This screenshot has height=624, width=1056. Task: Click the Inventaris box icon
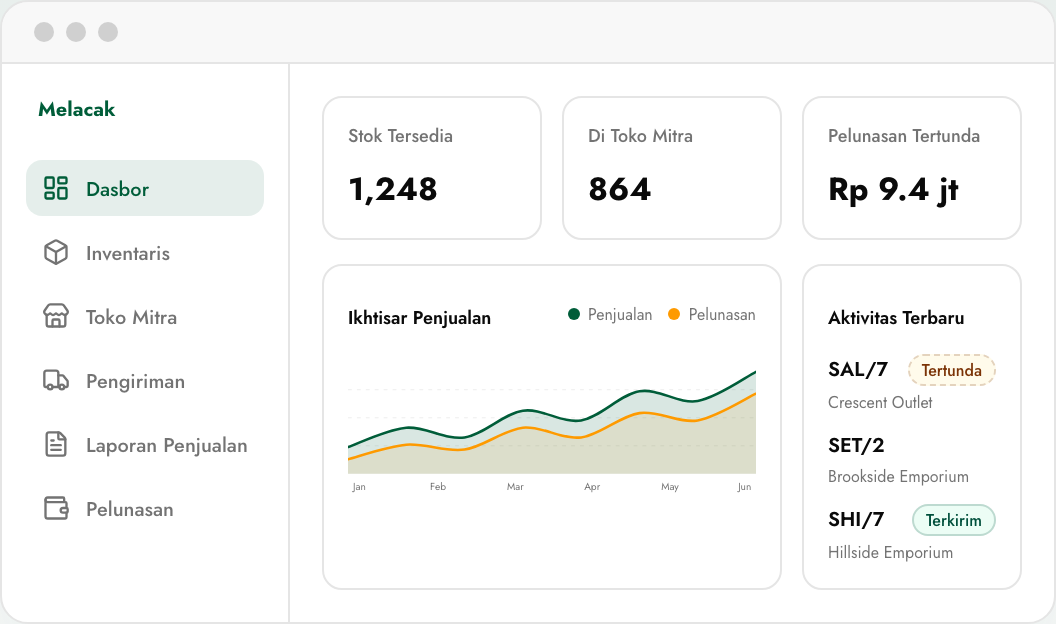(56, 252)
